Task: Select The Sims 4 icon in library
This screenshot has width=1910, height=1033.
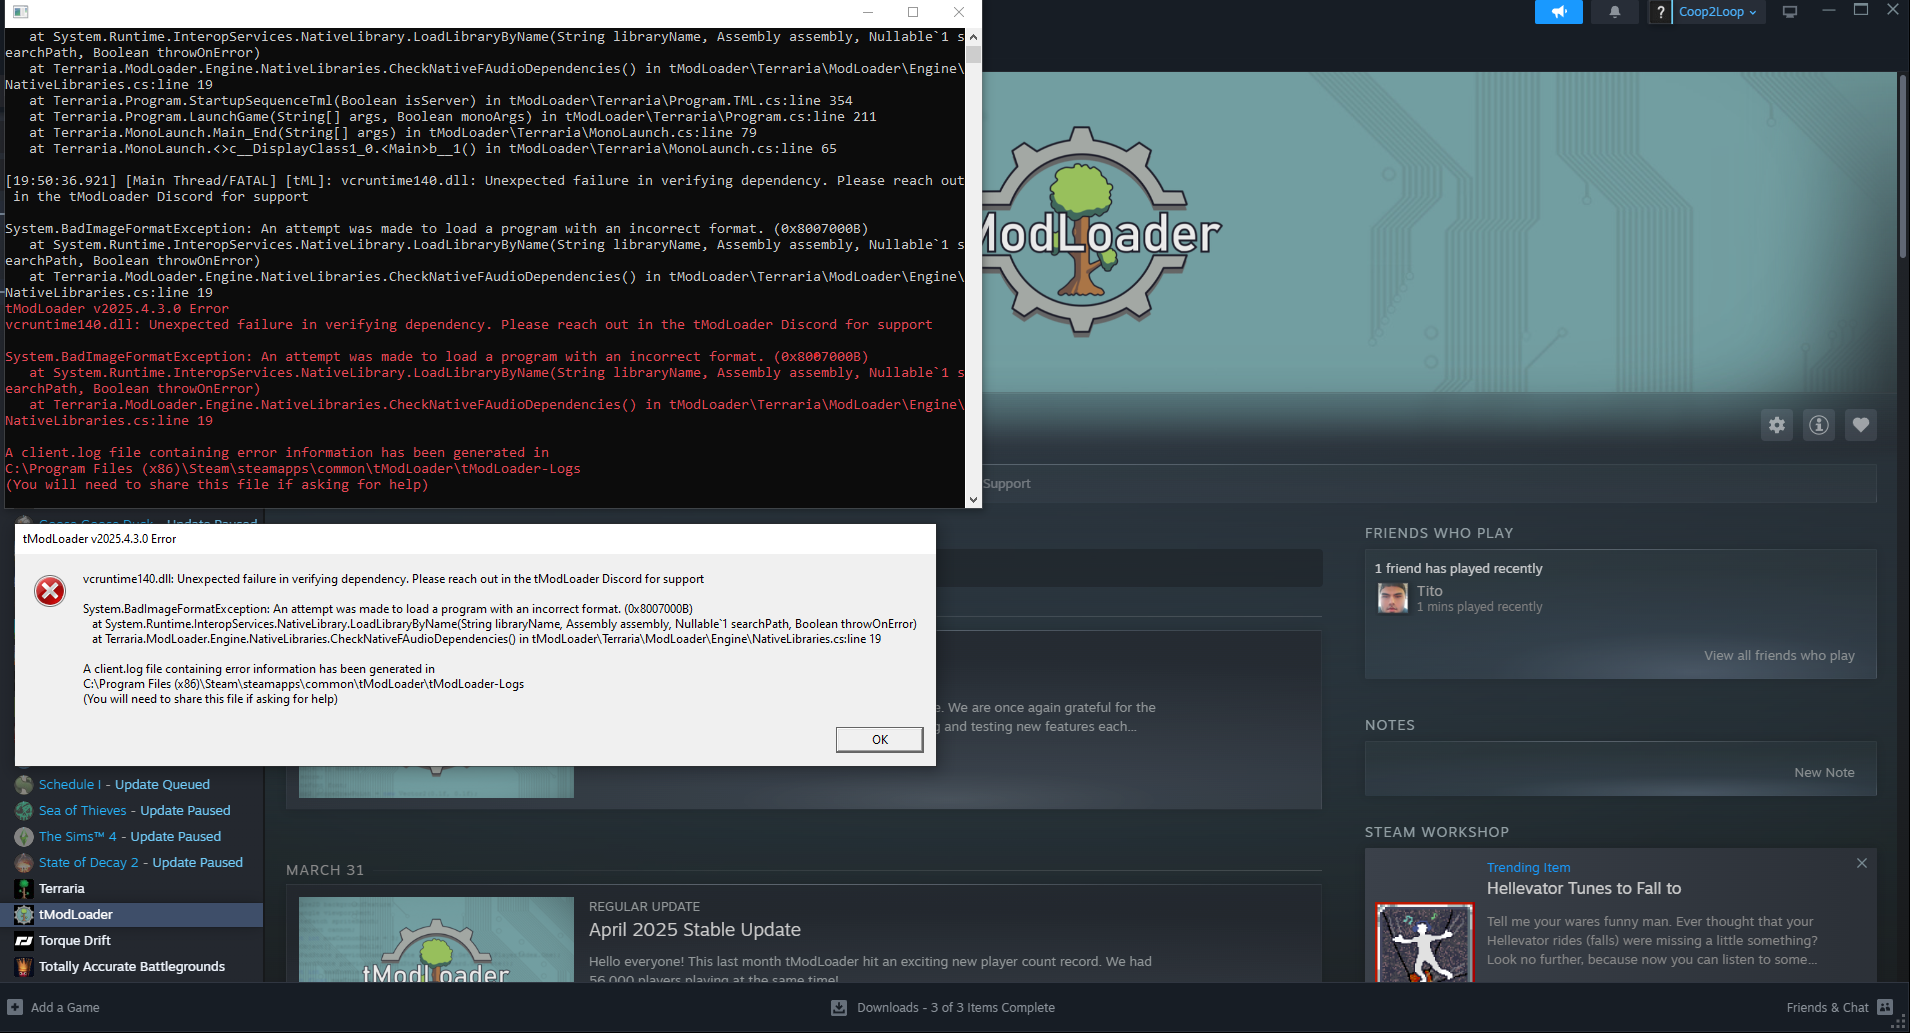Action: coord(24,837)
